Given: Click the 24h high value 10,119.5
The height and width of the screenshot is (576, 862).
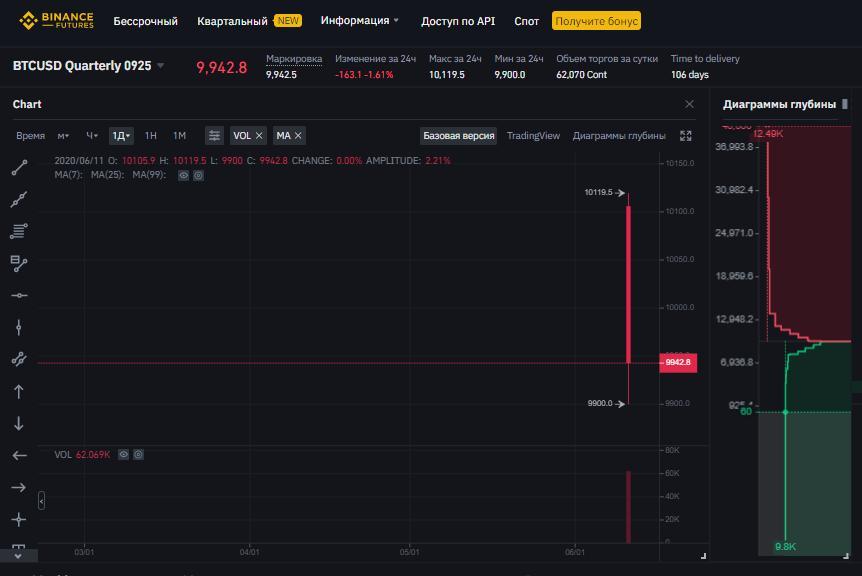Looking at the screenshot, I should [446, 75].
